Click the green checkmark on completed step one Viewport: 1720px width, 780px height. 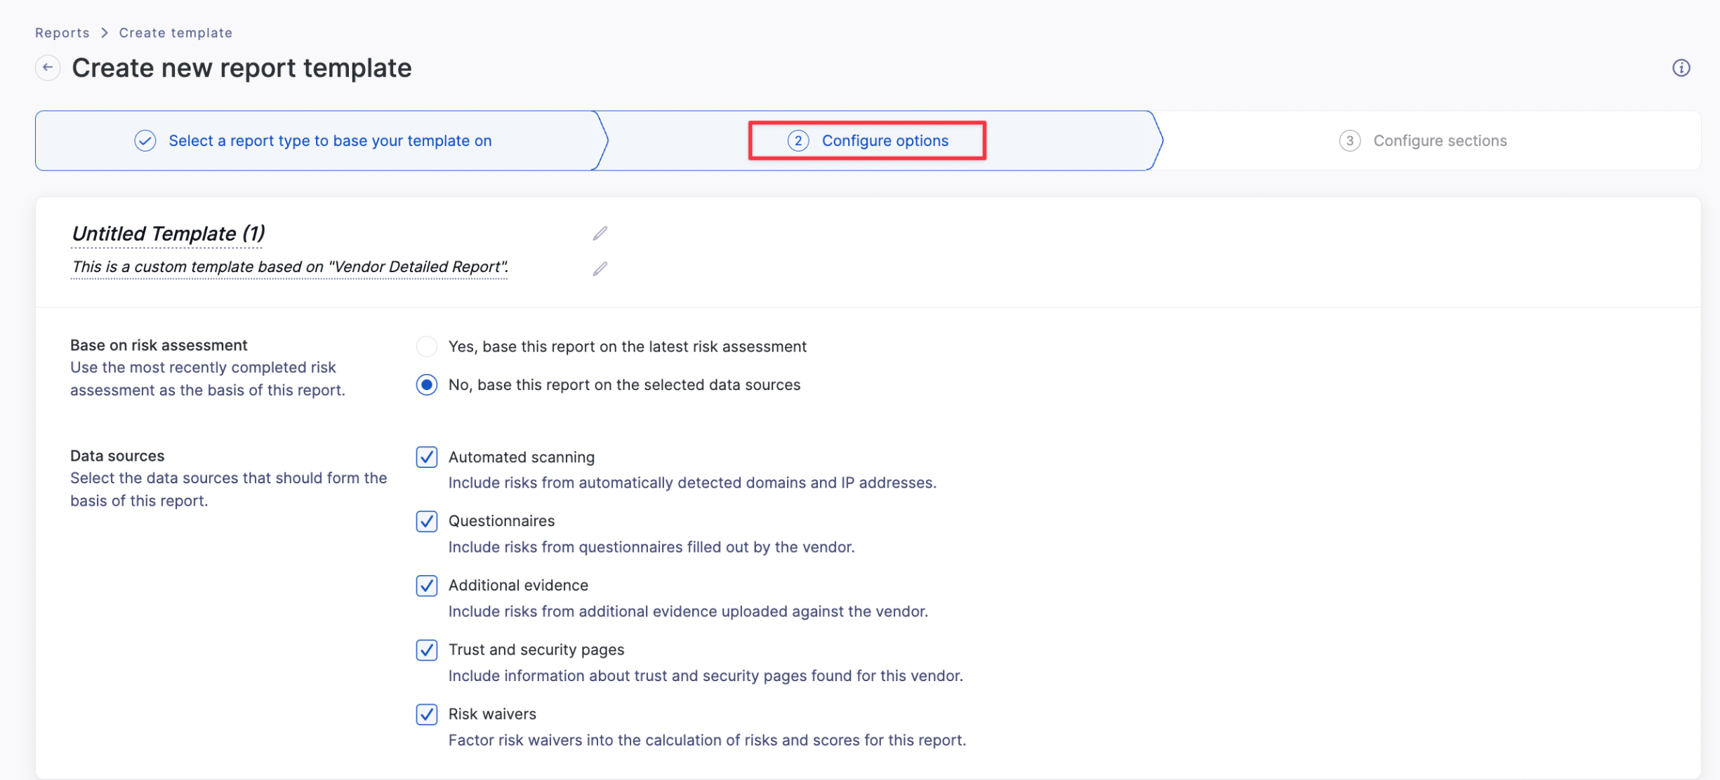[145, 140]
